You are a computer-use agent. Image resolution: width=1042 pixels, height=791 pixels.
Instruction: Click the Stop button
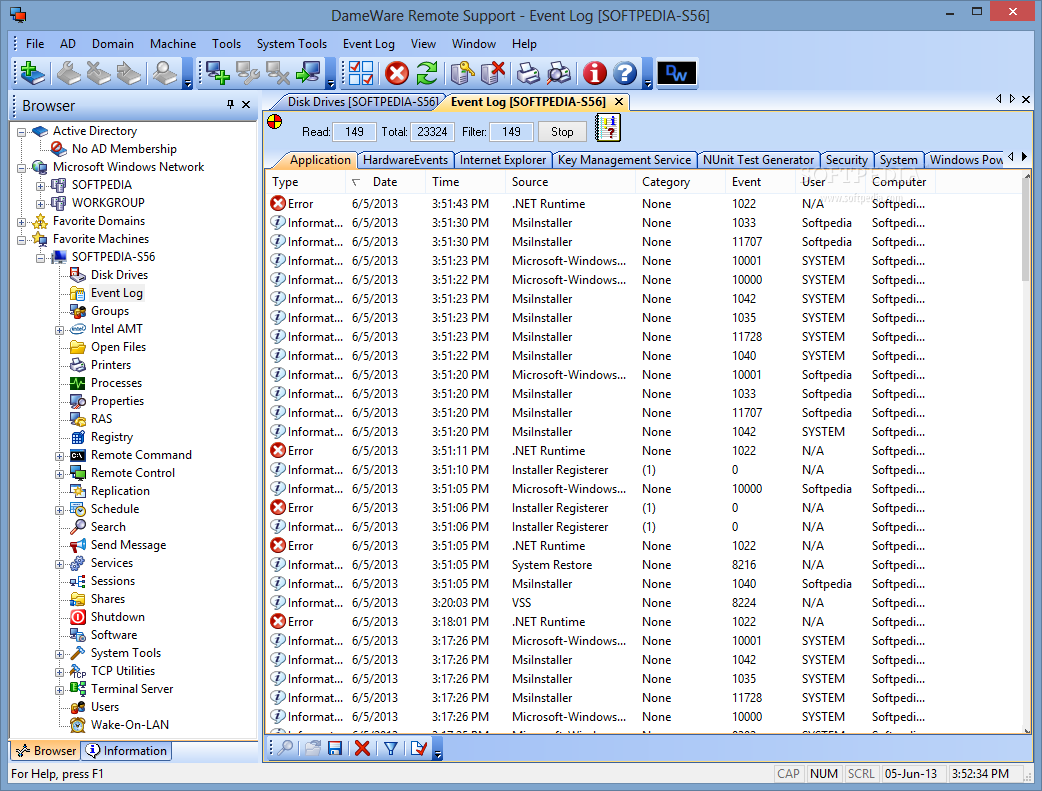562,132
